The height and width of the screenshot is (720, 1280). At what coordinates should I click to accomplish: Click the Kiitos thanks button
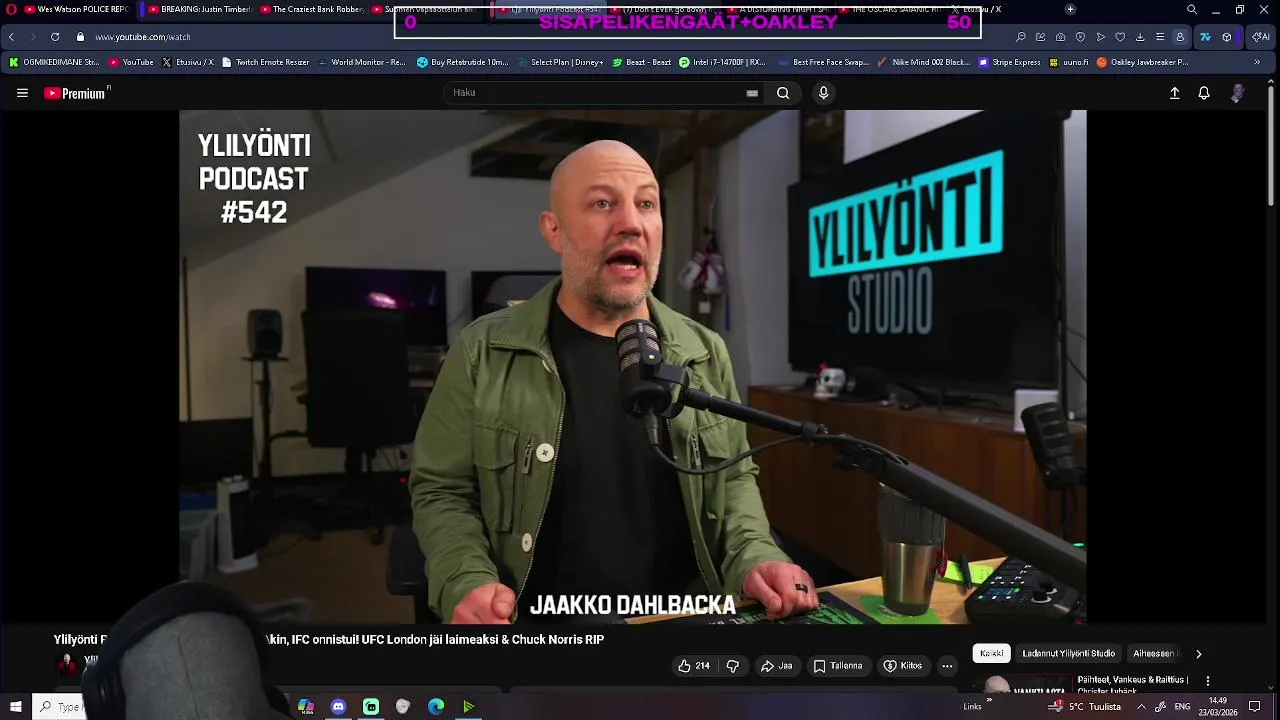[903, 666]
